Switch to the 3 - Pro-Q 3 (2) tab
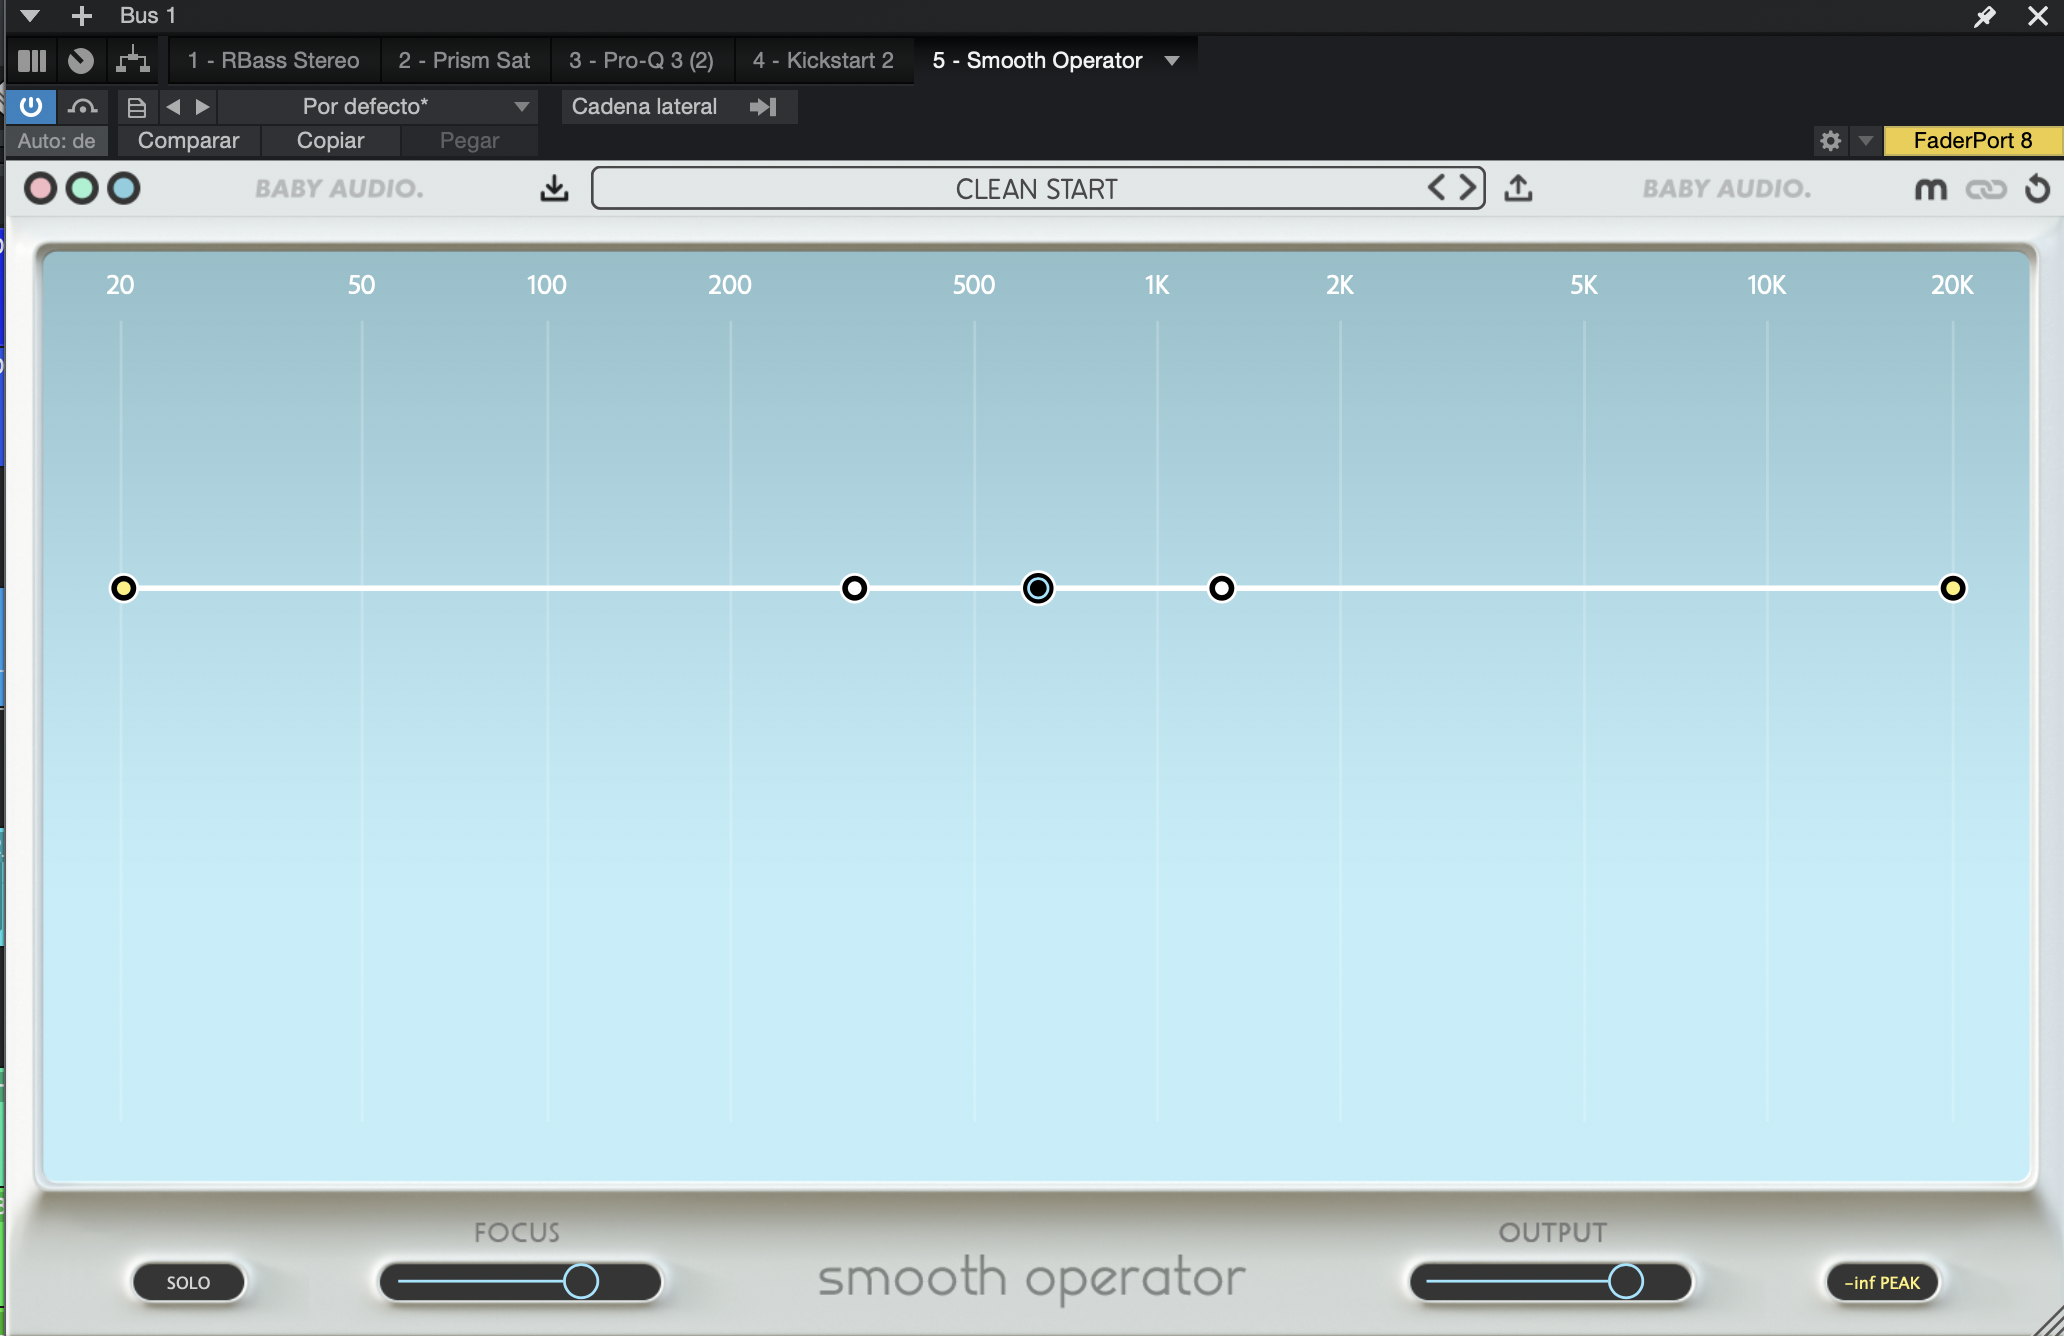The width and height of the screenshot is (2064, 1336). [x=641, y=60]
